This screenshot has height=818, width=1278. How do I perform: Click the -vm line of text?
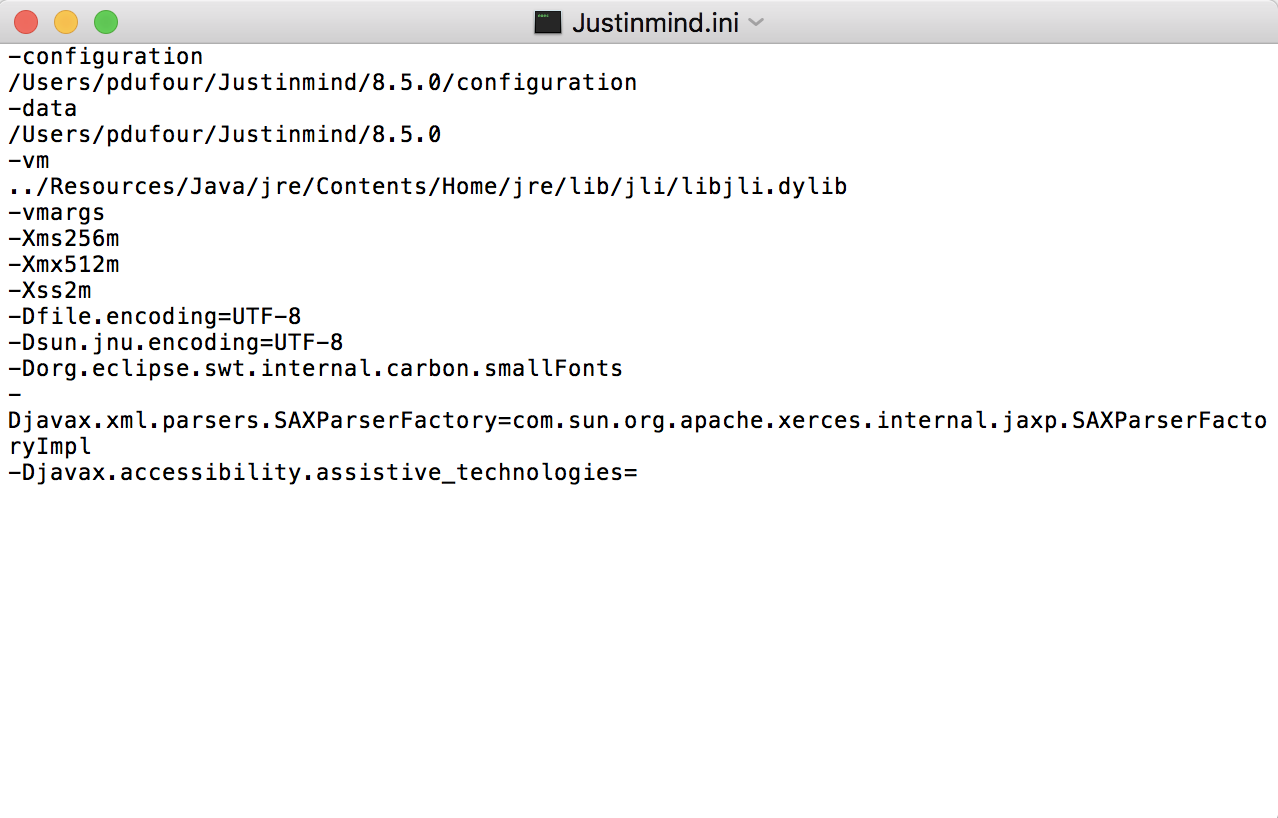point(28,160)
